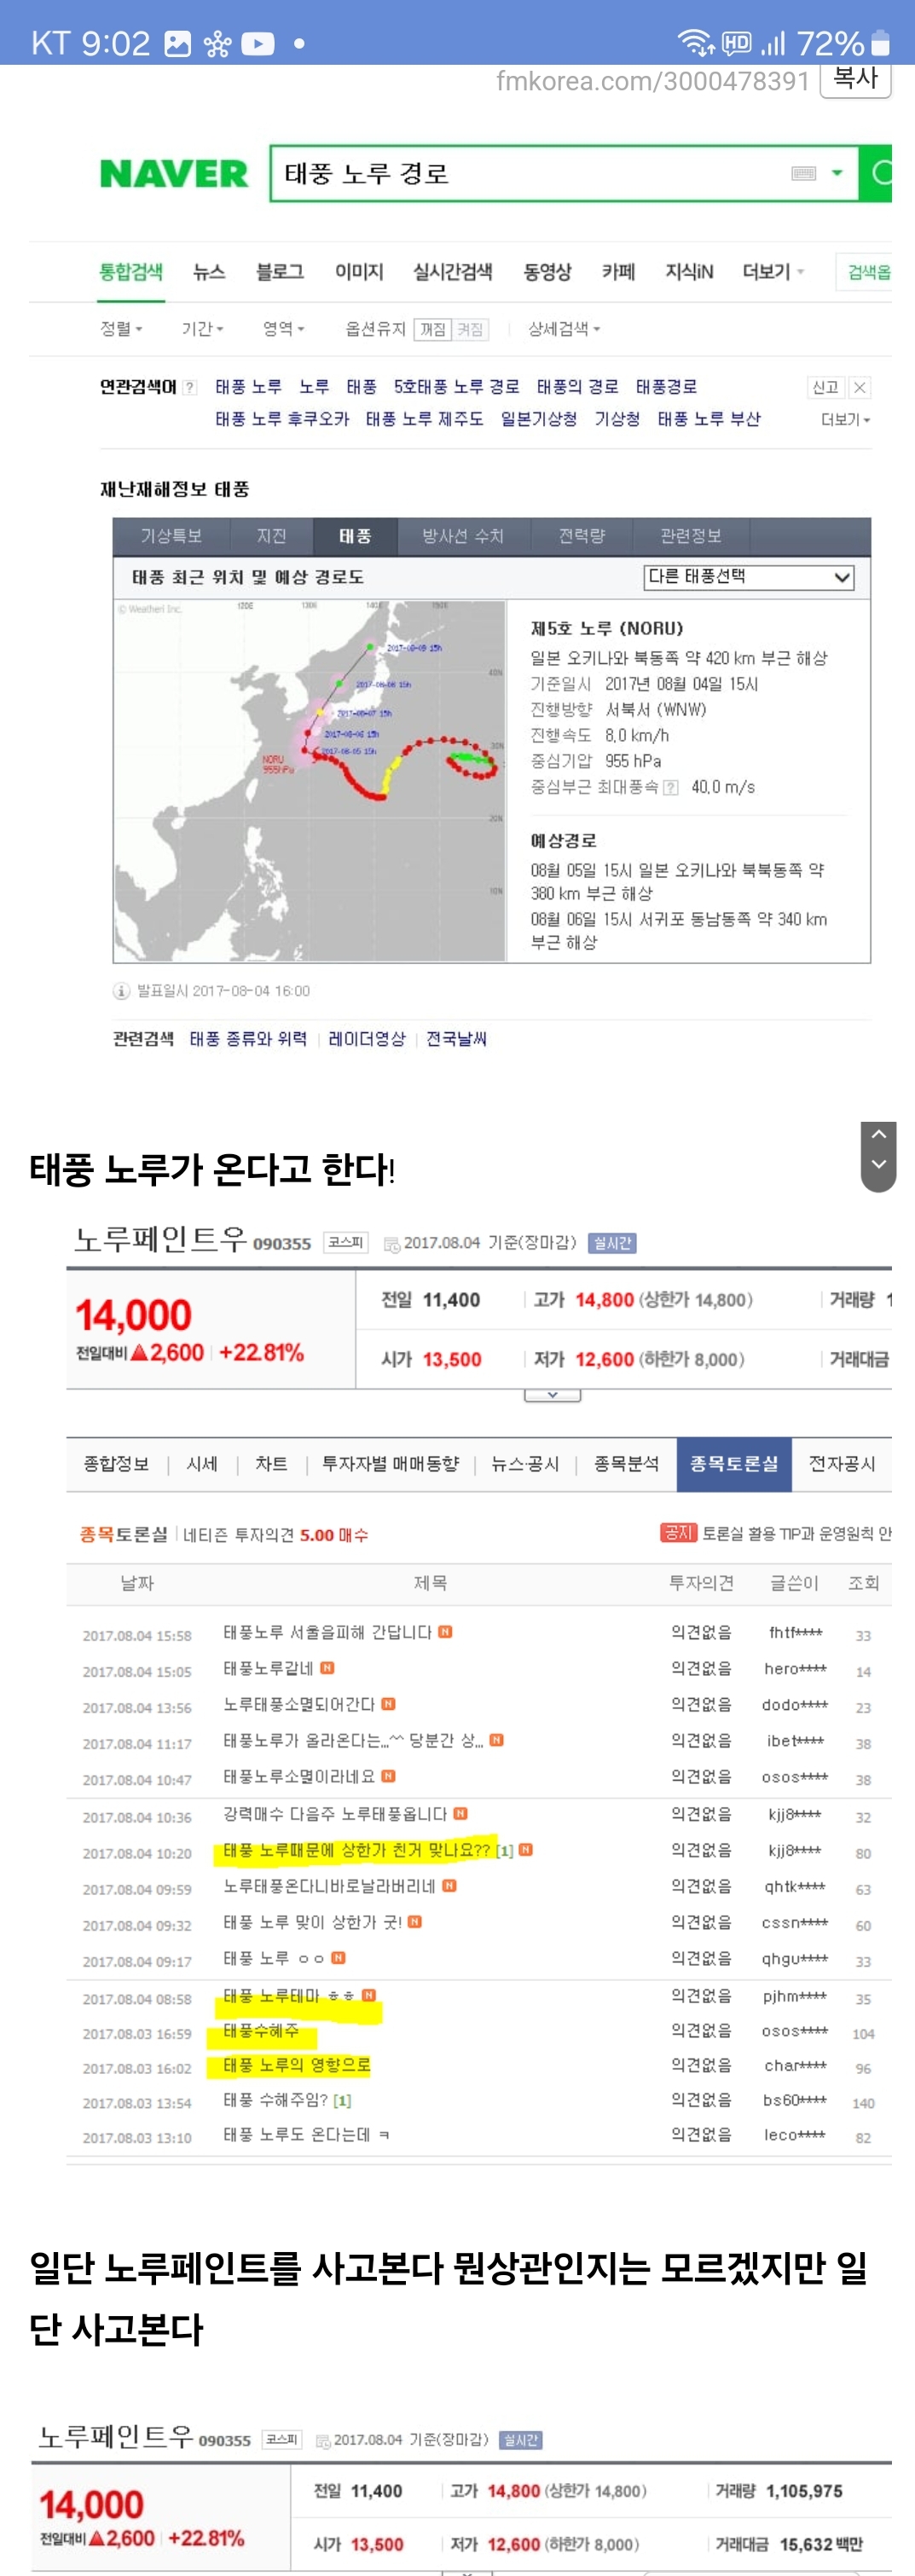Expand stock details with the down-arrow button
Viewport: 915px width, 2576px height.
(552, 1396)
